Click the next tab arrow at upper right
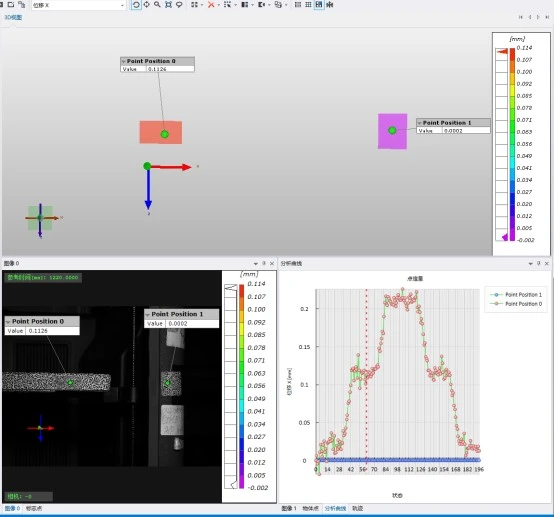 pyautogui.click(x=538, y=17)
